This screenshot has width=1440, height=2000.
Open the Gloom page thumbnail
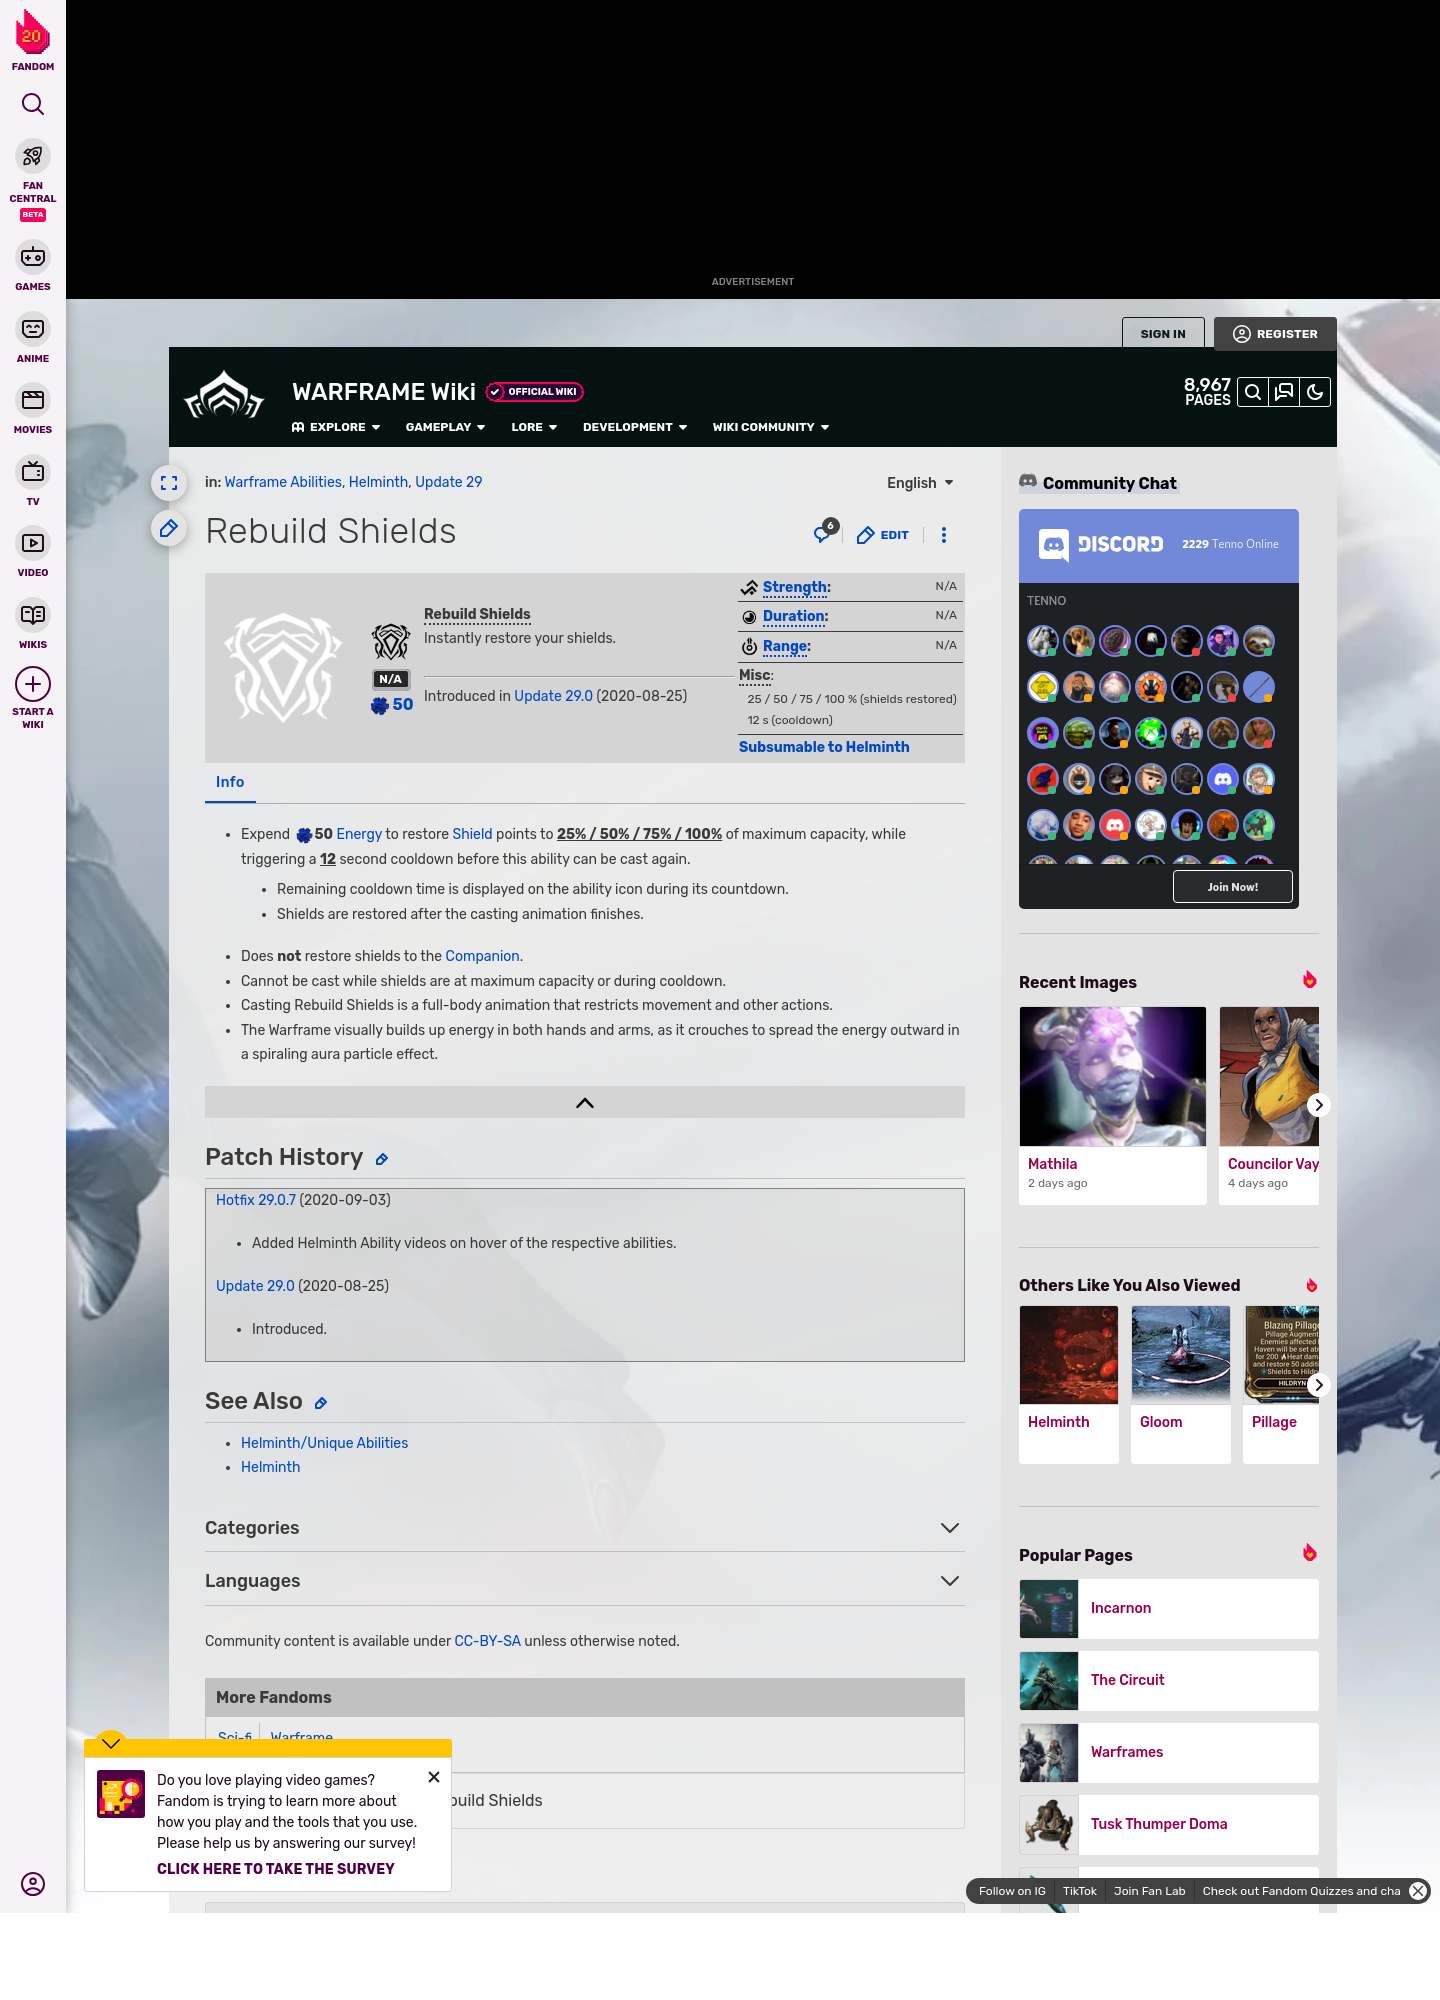pos(1181,1355)
